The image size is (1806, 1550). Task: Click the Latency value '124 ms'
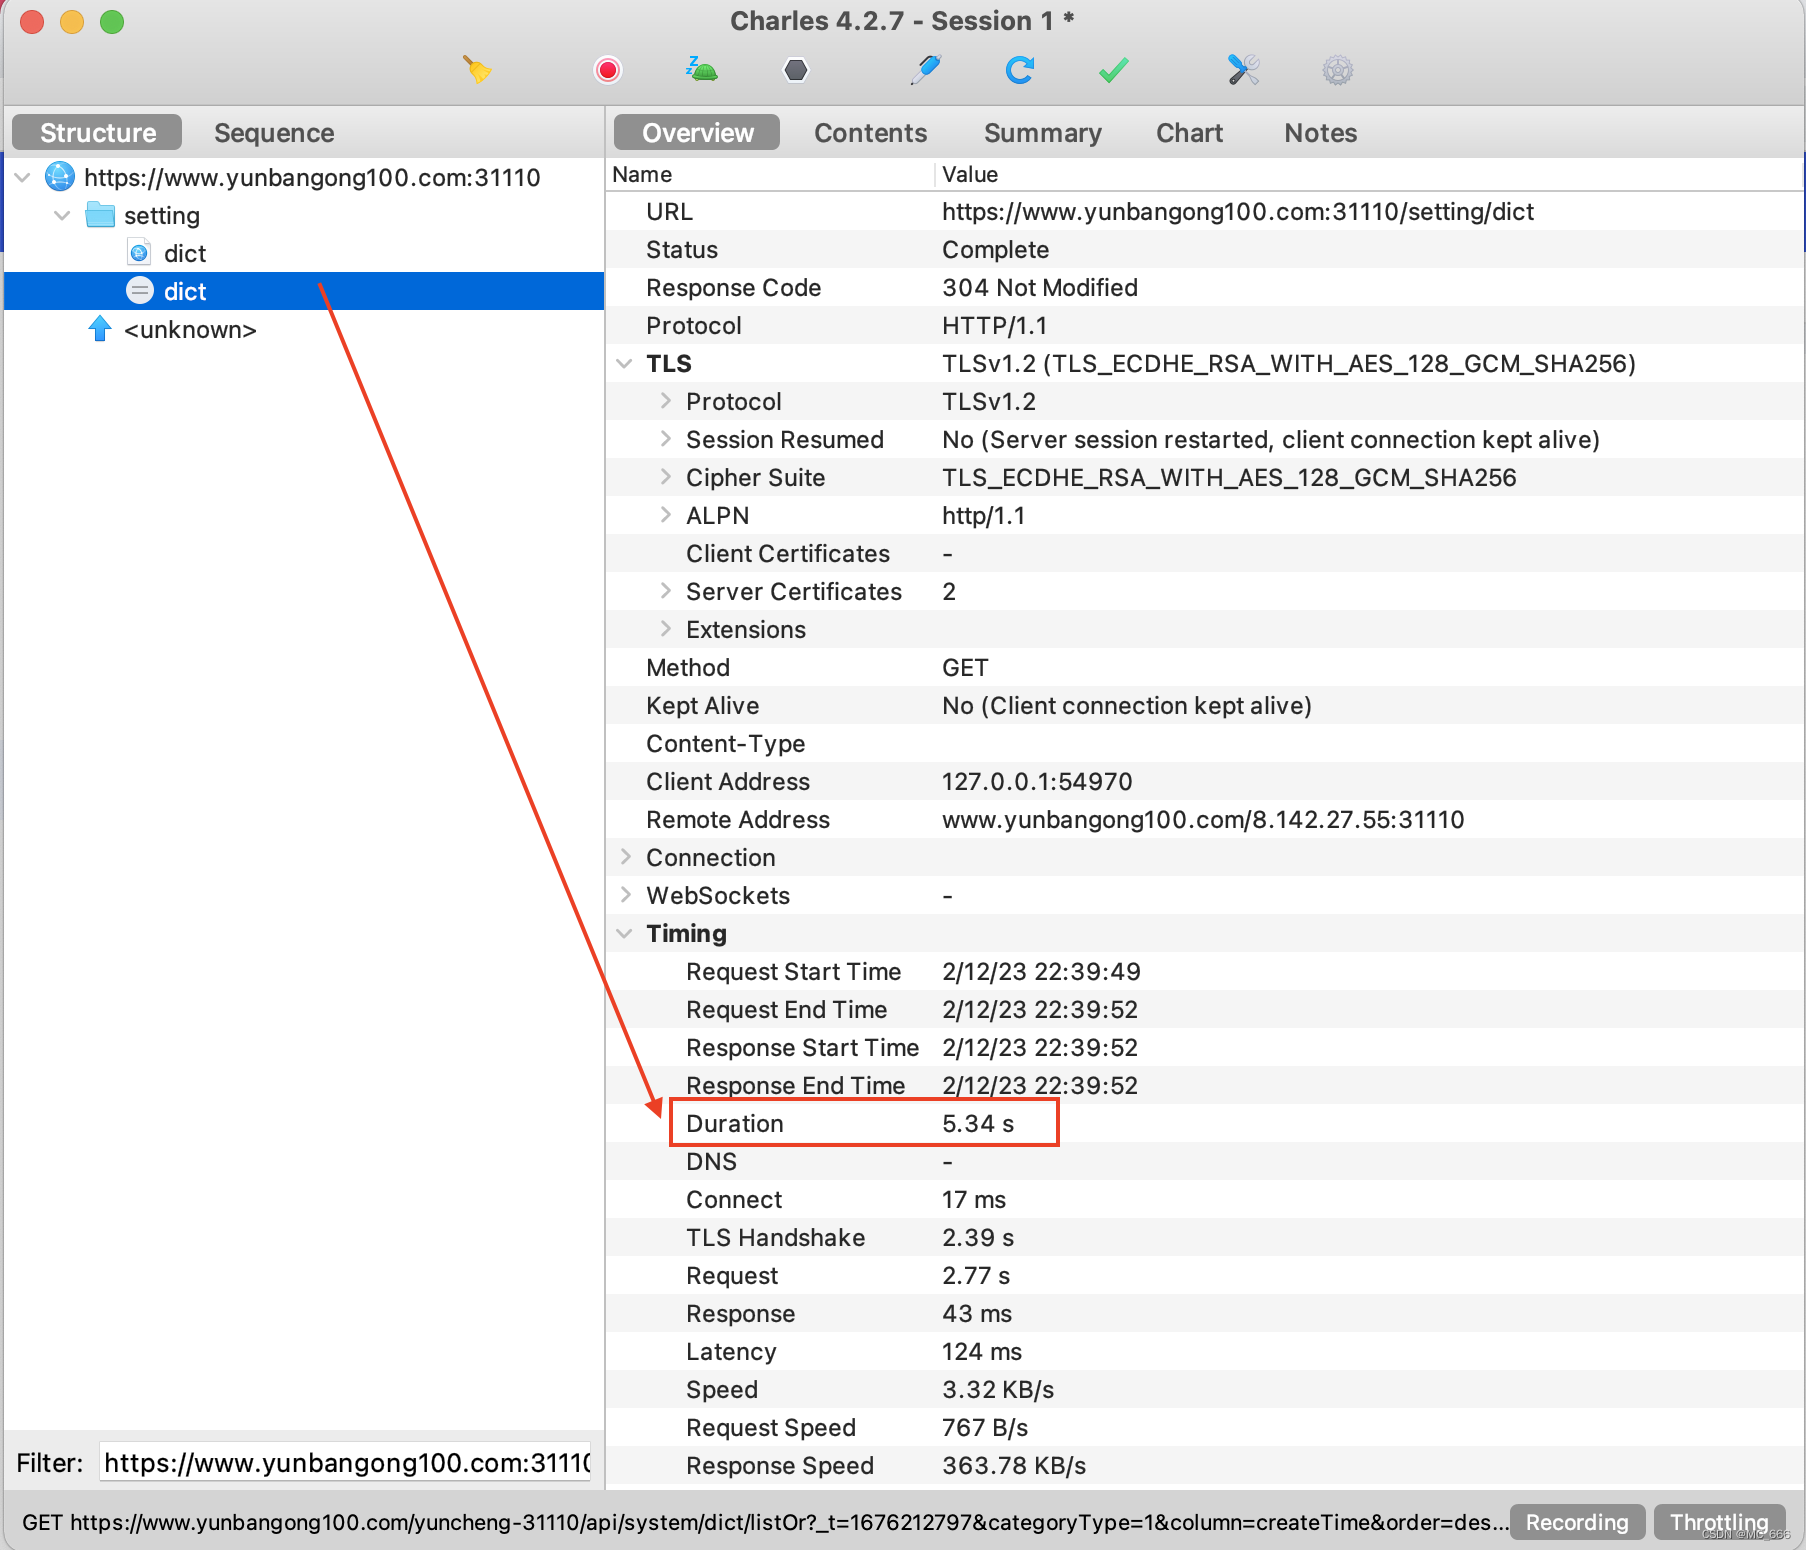pos(982,1352)
